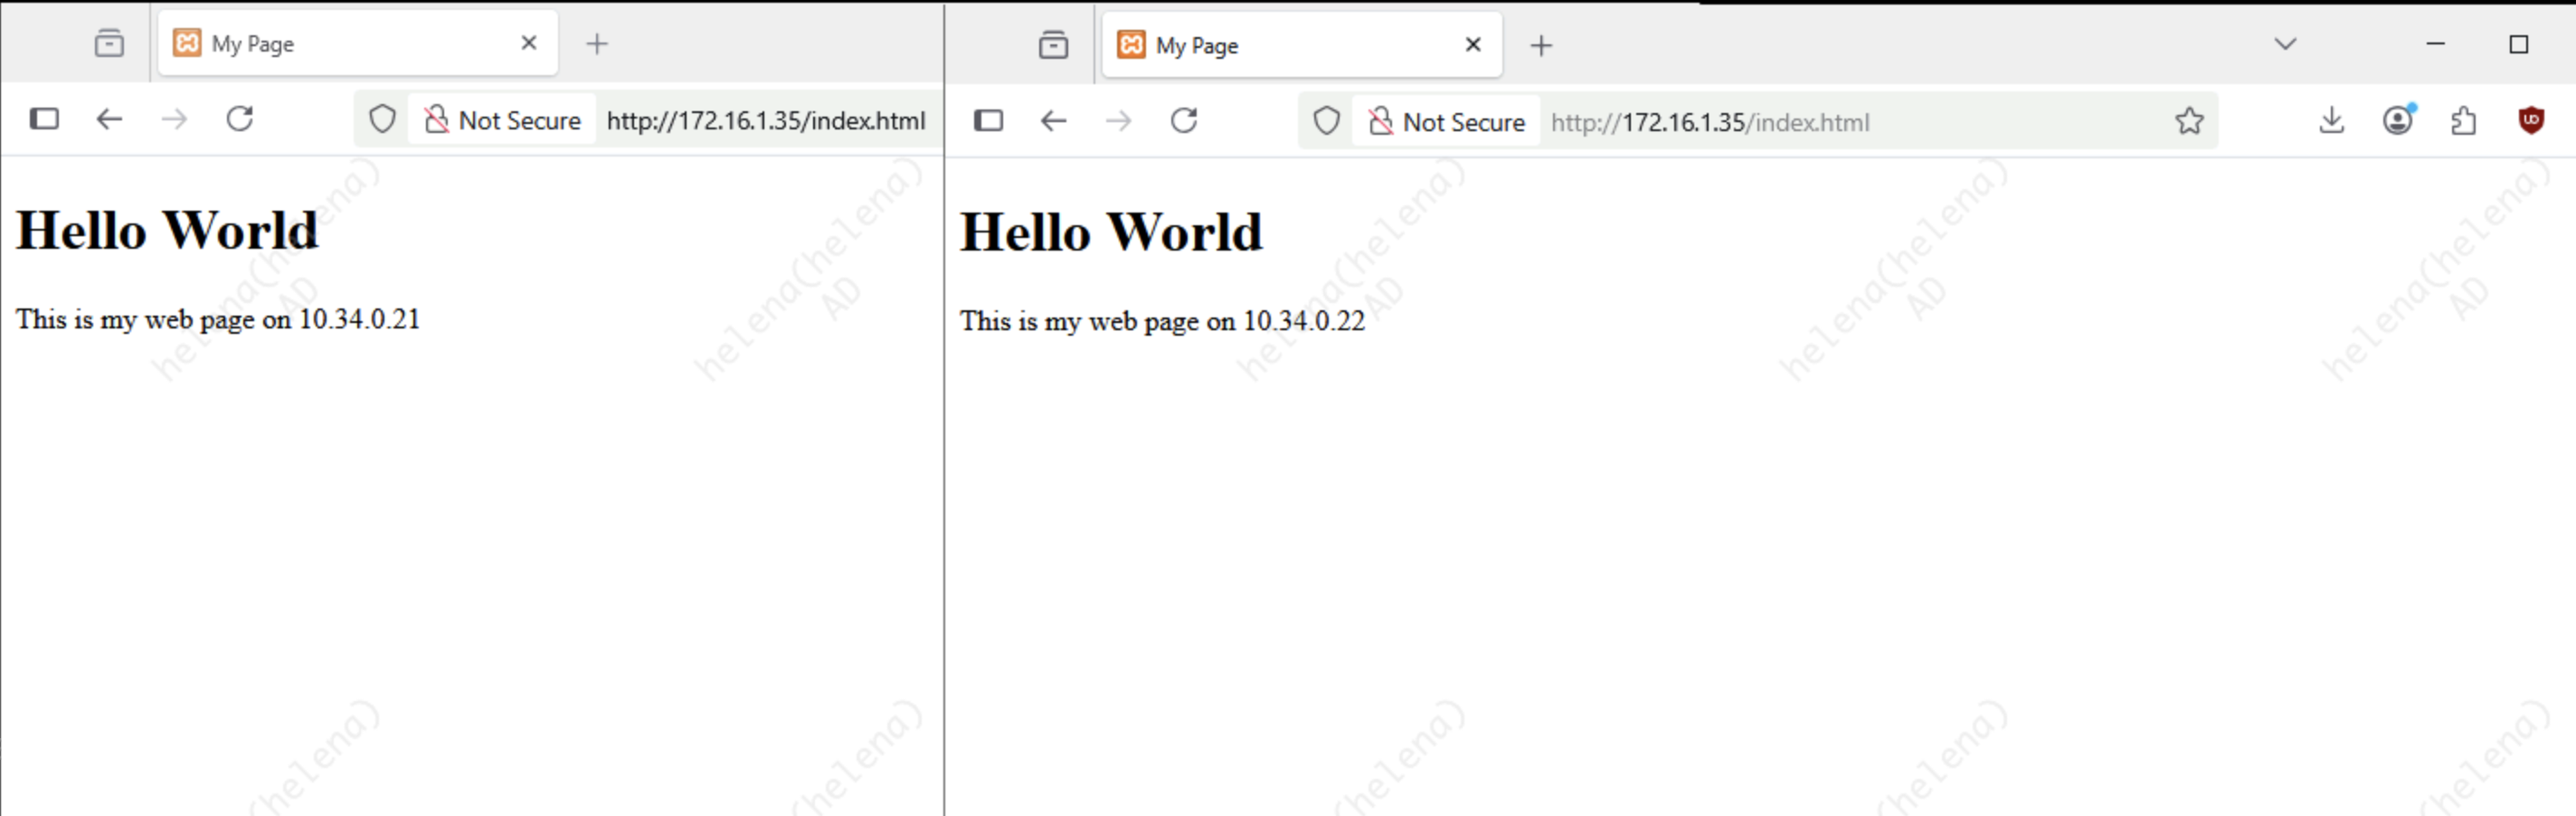Open the Firefox account menu

click(2397, 121)
